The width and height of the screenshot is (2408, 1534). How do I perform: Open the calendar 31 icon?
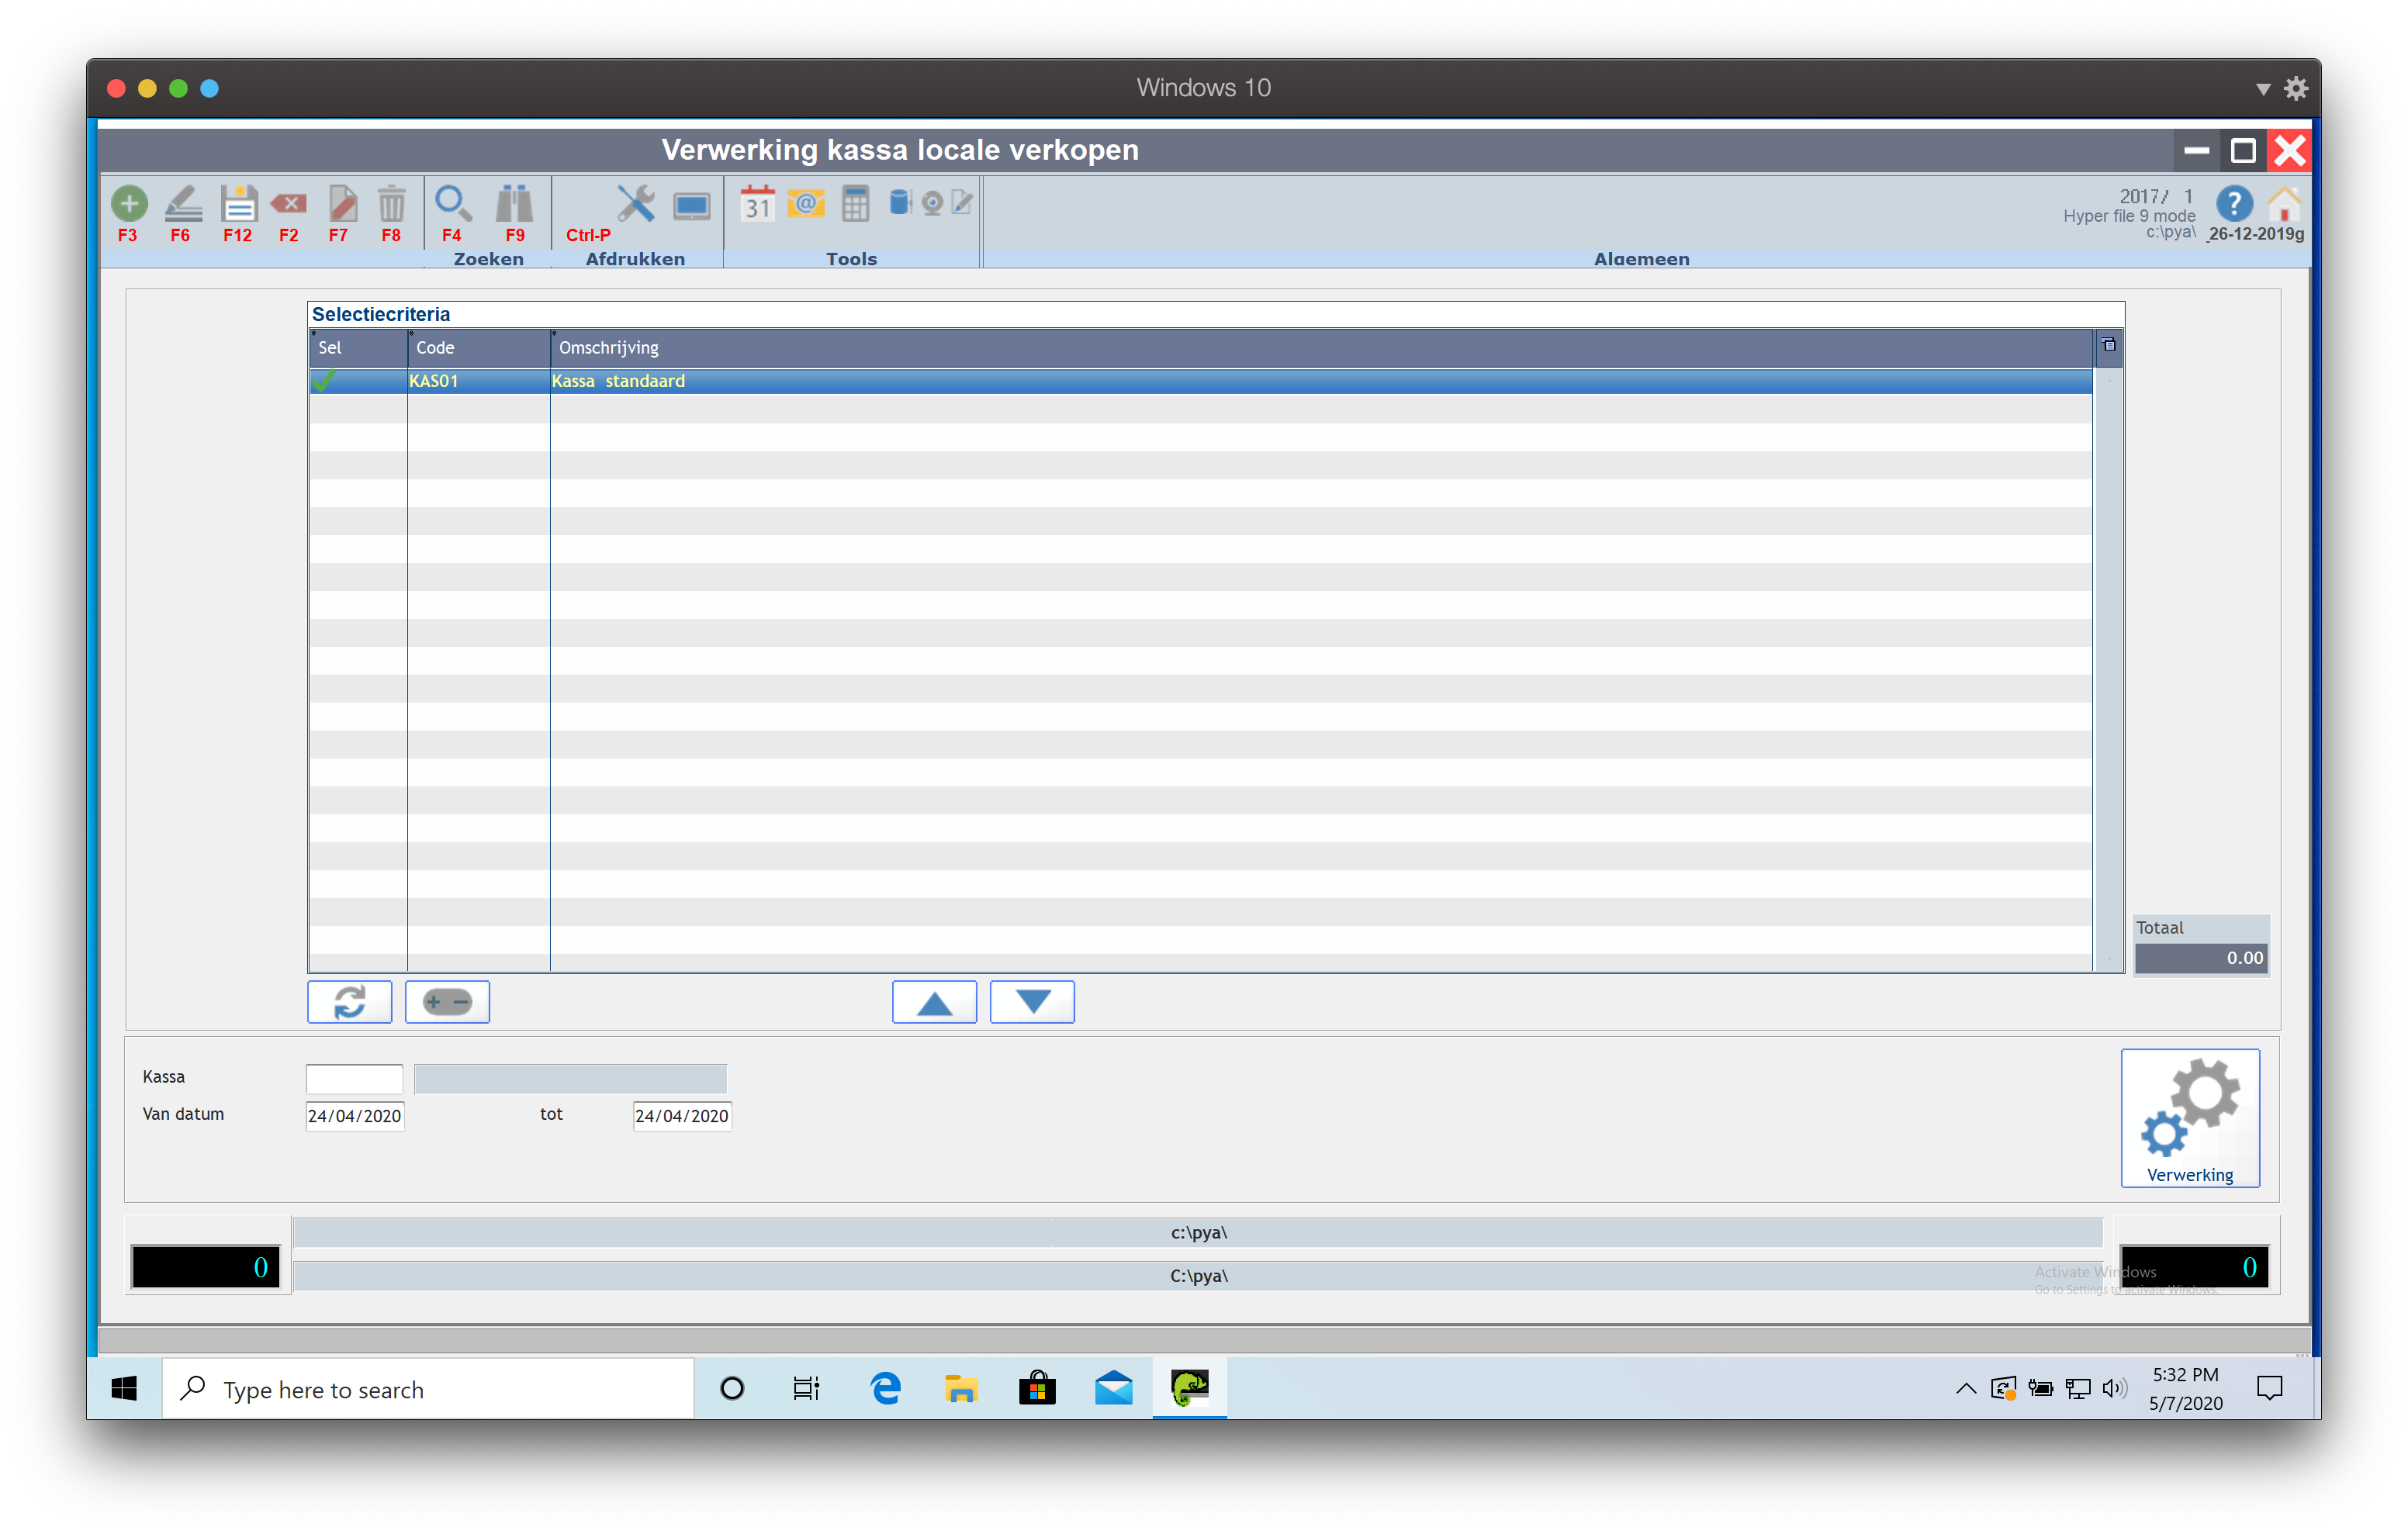tap(757, 204)
